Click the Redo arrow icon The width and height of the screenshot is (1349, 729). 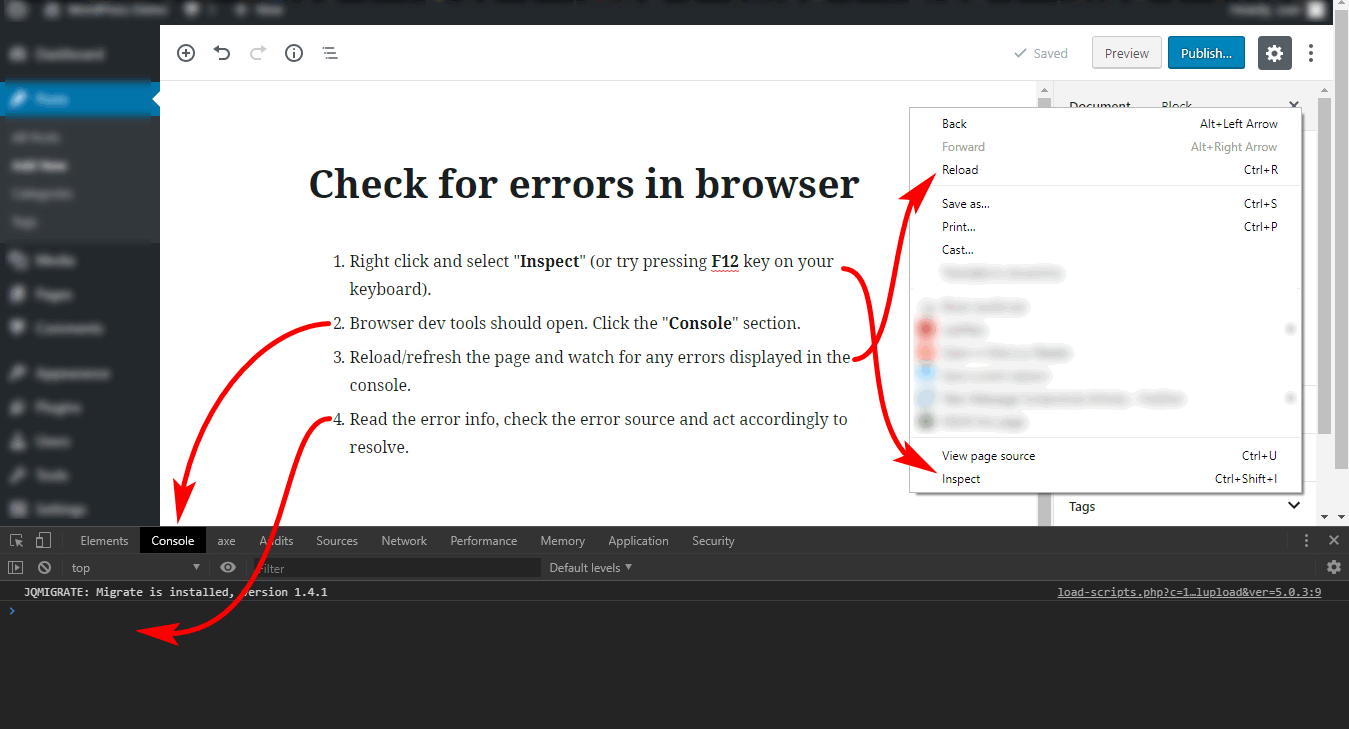click(x=258, y=53)
